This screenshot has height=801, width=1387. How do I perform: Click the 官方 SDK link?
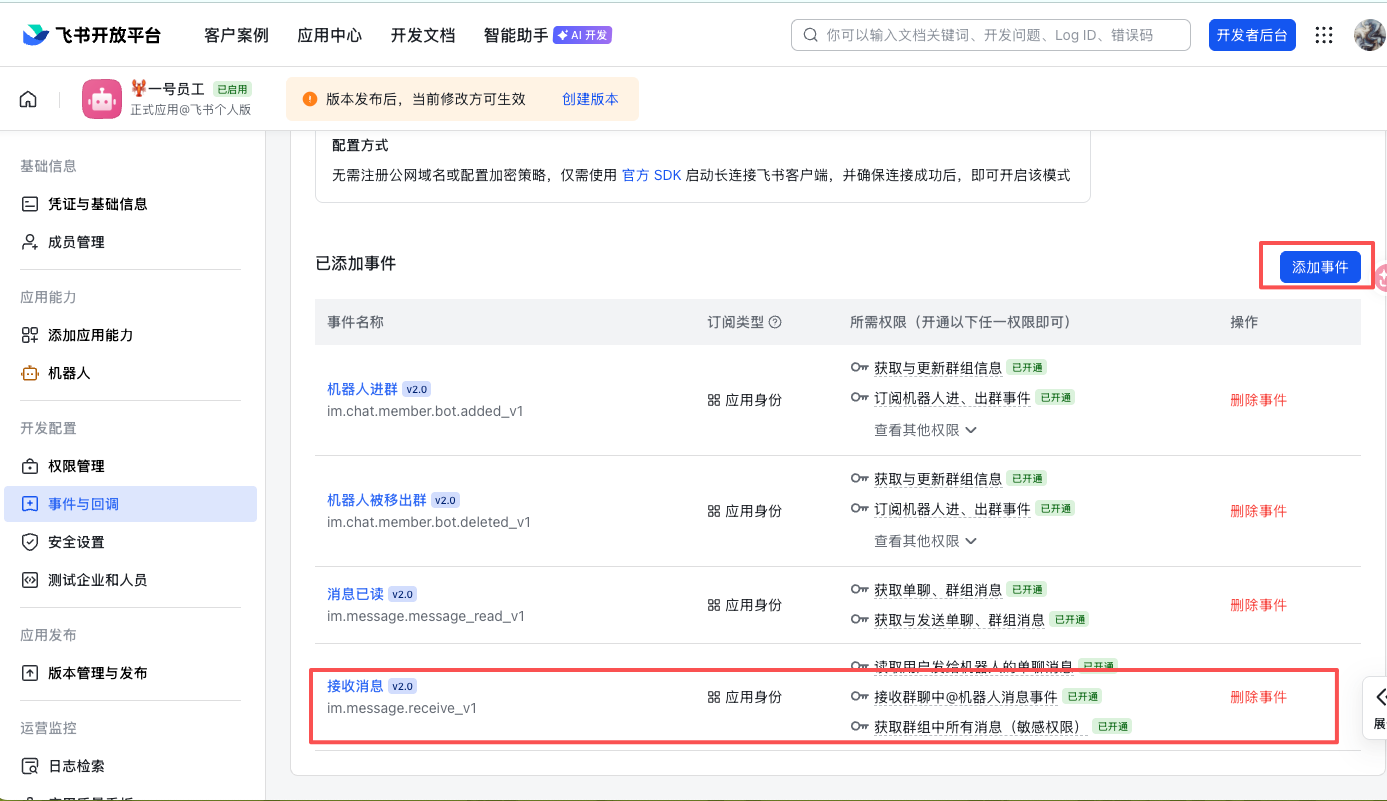coord(651,175)
